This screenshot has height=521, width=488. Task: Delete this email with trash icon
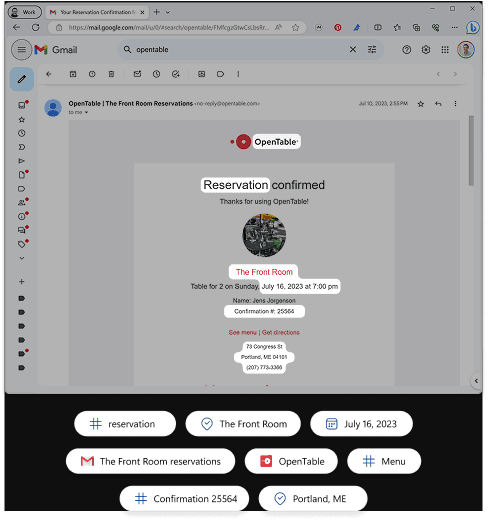111,74
